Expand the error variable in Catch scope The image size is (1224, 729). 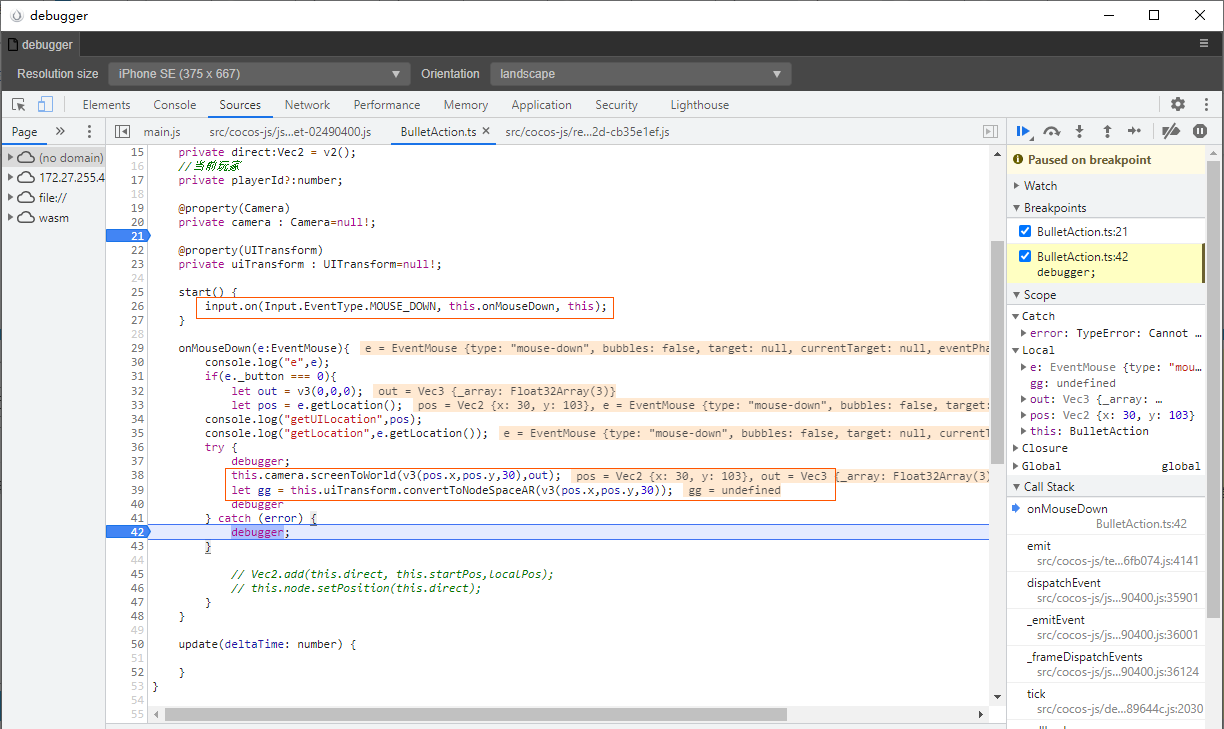point(1024,333)
